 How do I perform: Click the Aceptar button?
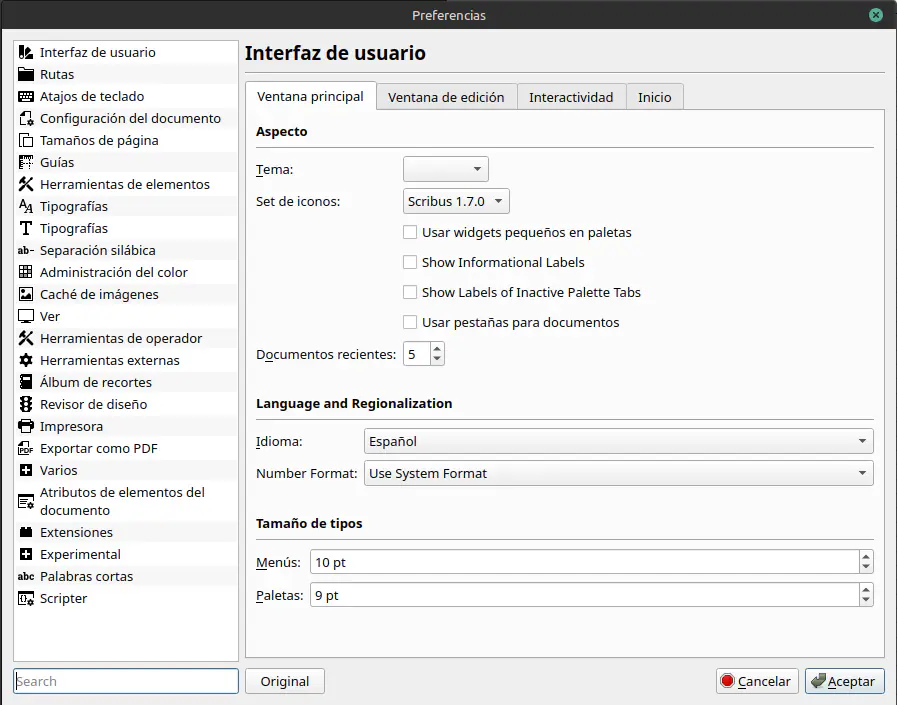844,681
